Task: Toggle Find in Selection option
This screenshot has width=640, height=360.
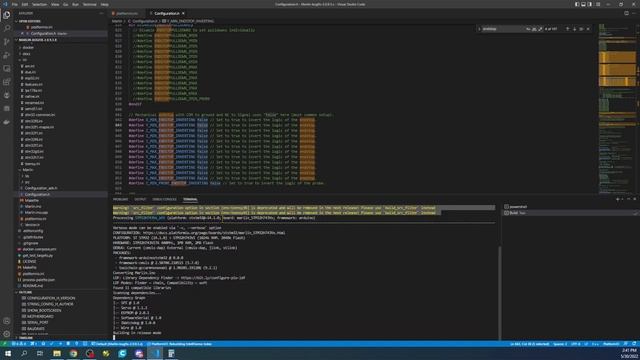Action: click(x=581, y=29)
